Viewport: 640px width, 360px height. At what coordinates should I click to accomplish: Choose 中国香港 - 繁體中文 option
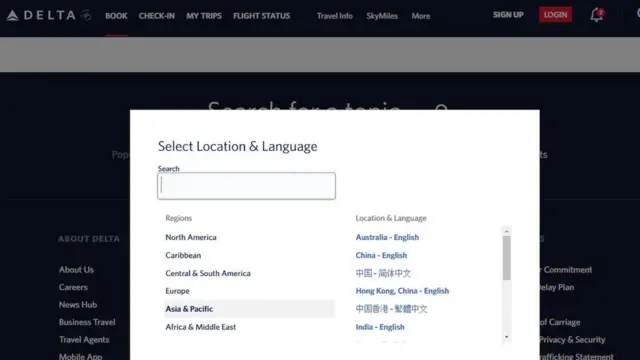[x=391, y=309]
